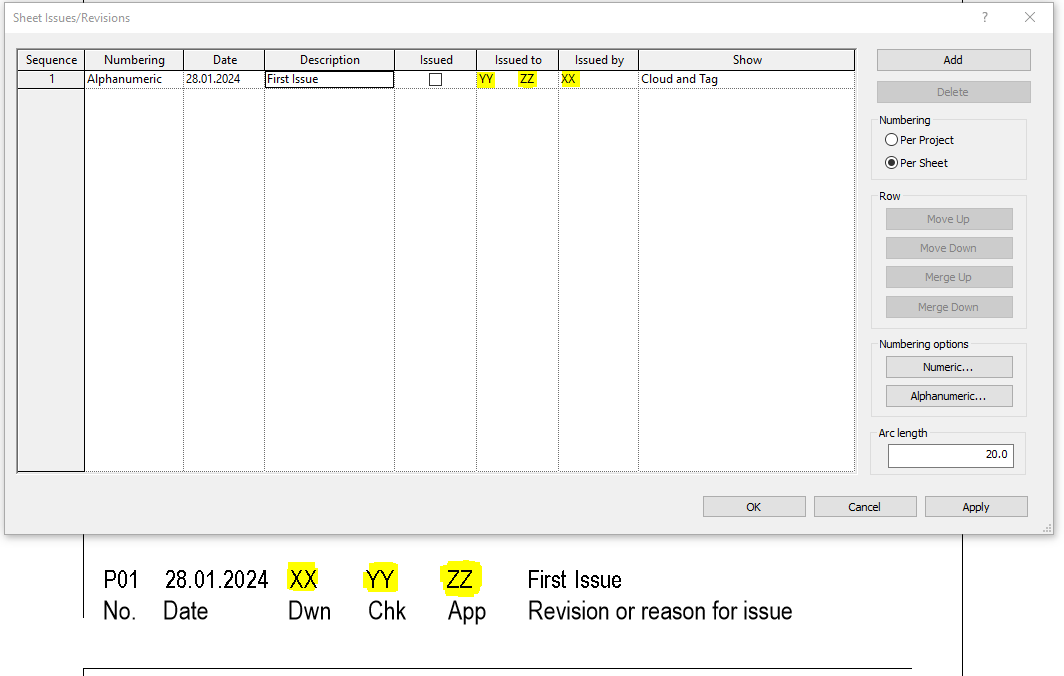Click the Add button
The image size is (1064, 676).
tap(952, 60)
